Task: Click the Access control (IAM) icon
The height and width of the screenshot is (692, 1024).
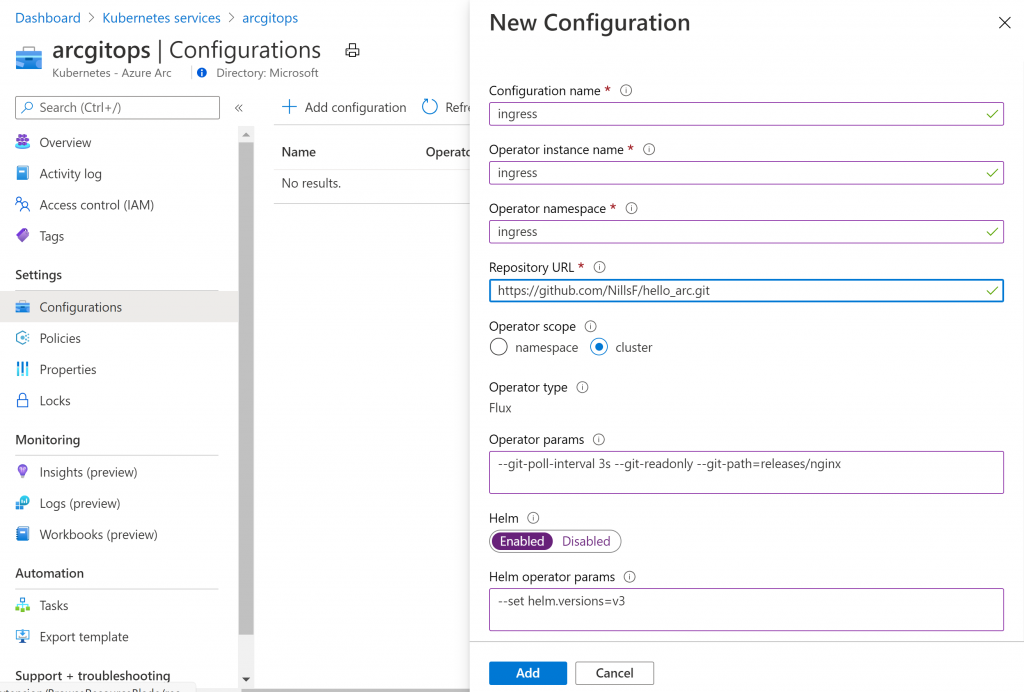Action: [23, 204]
